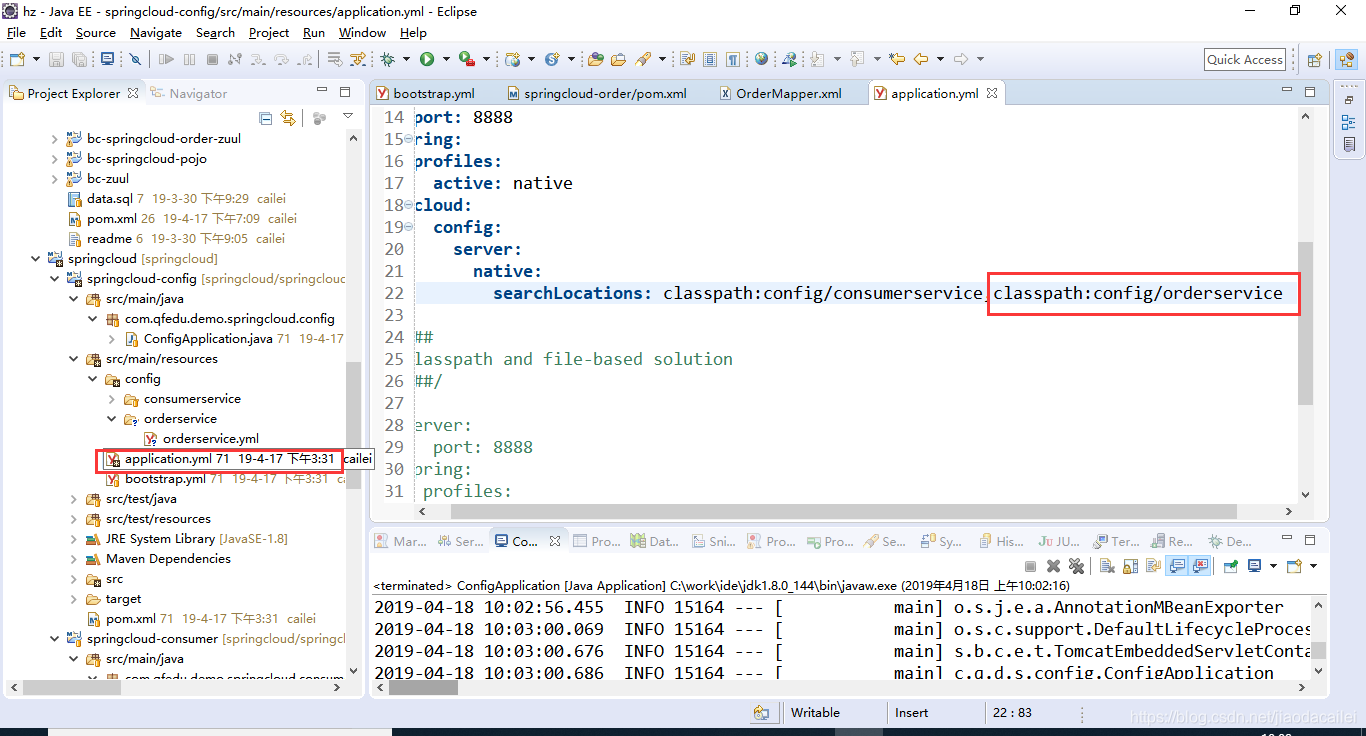Screen dimensions: 1366x736
Task: Open the Navigate menu
Action: pos(156,32)
